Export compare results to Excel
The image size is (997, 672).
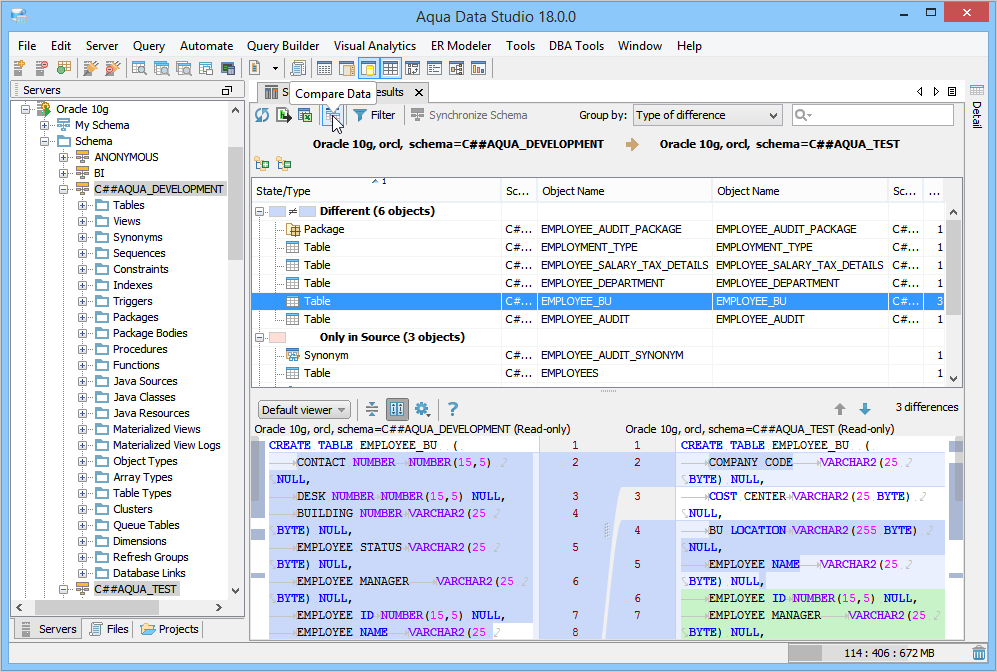[305, 115]
